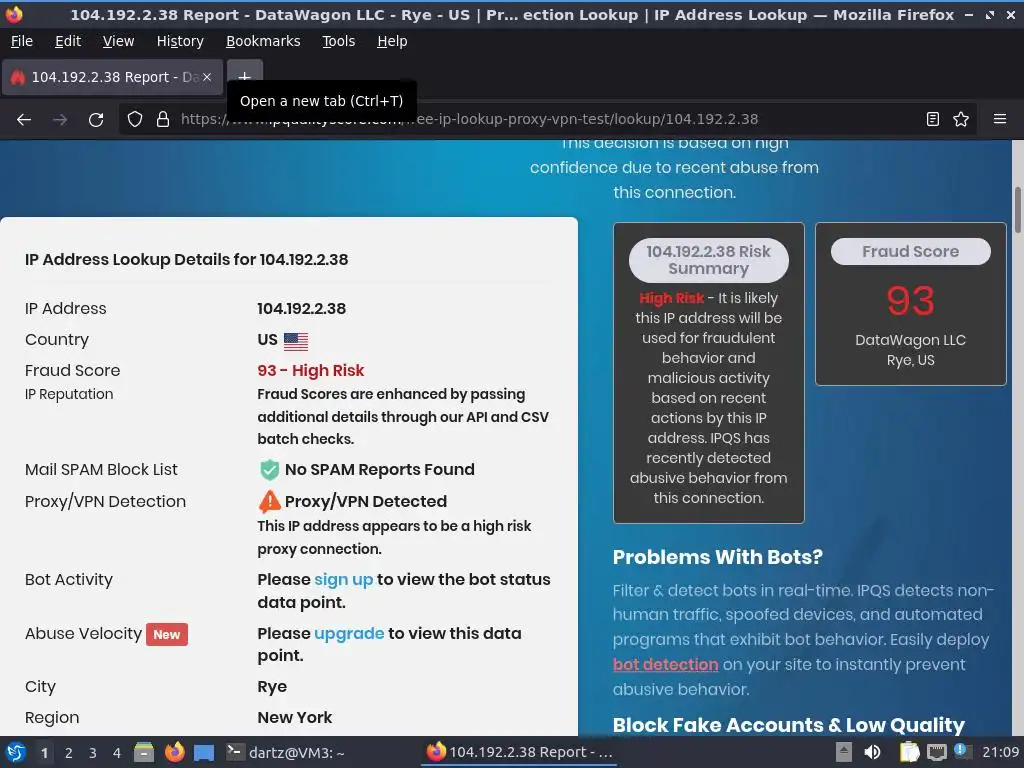Click the forward navigation arrow
1024x768 pixels.
(x=60, y=120)
